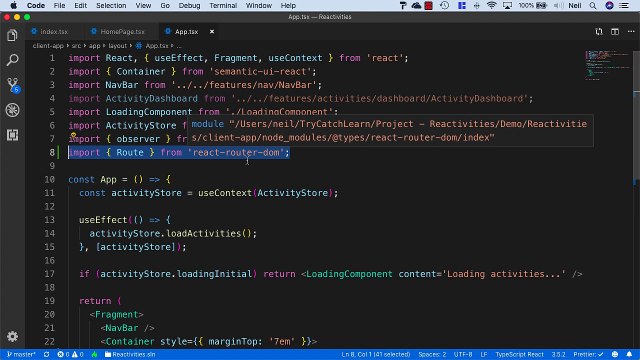The height and width of the screenshot is (360, 640).
Task: Click the lightbulb quick-fix icon on line 7
Action: pos(73,136)
